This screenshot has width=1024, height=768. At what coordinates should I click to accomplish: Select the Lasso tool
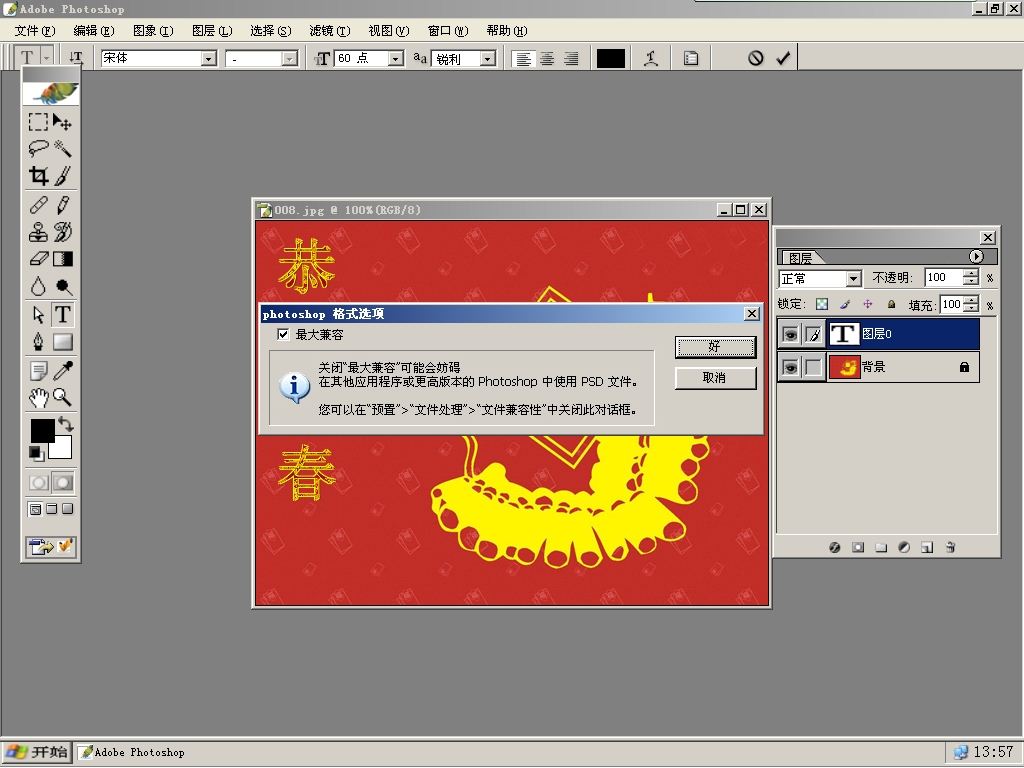[x=38, y=149]
